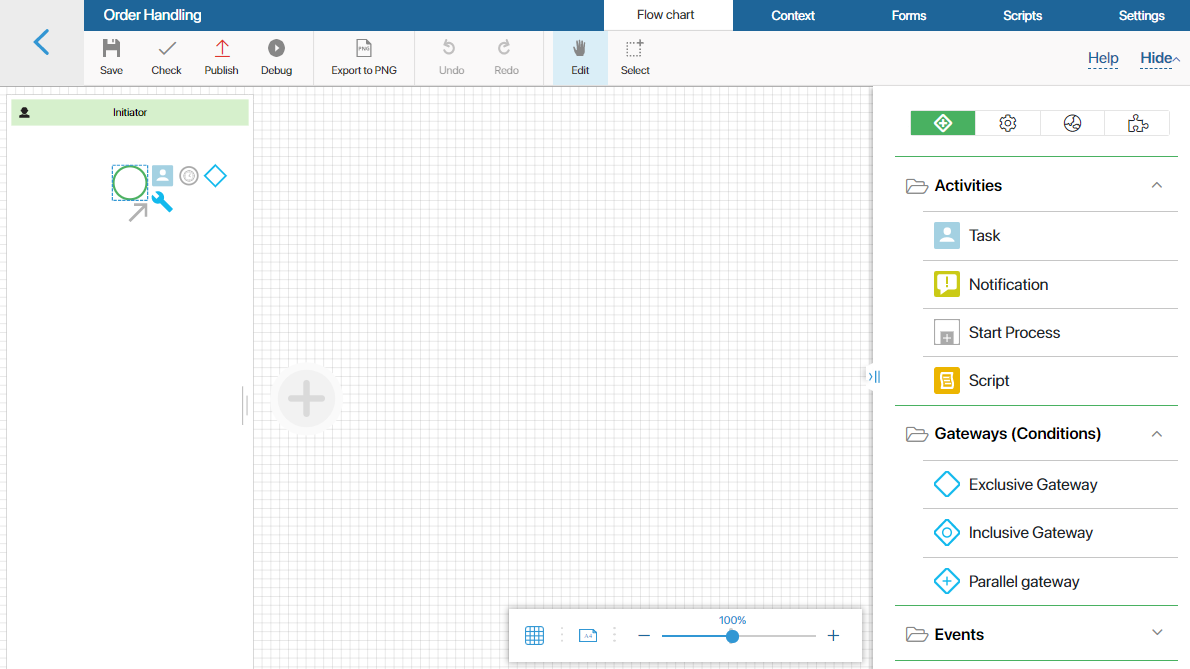Click the Initiator lane's person icon
Image resolution: width=1190 pixels, height=669 pixels.
[x=24, y=112]
